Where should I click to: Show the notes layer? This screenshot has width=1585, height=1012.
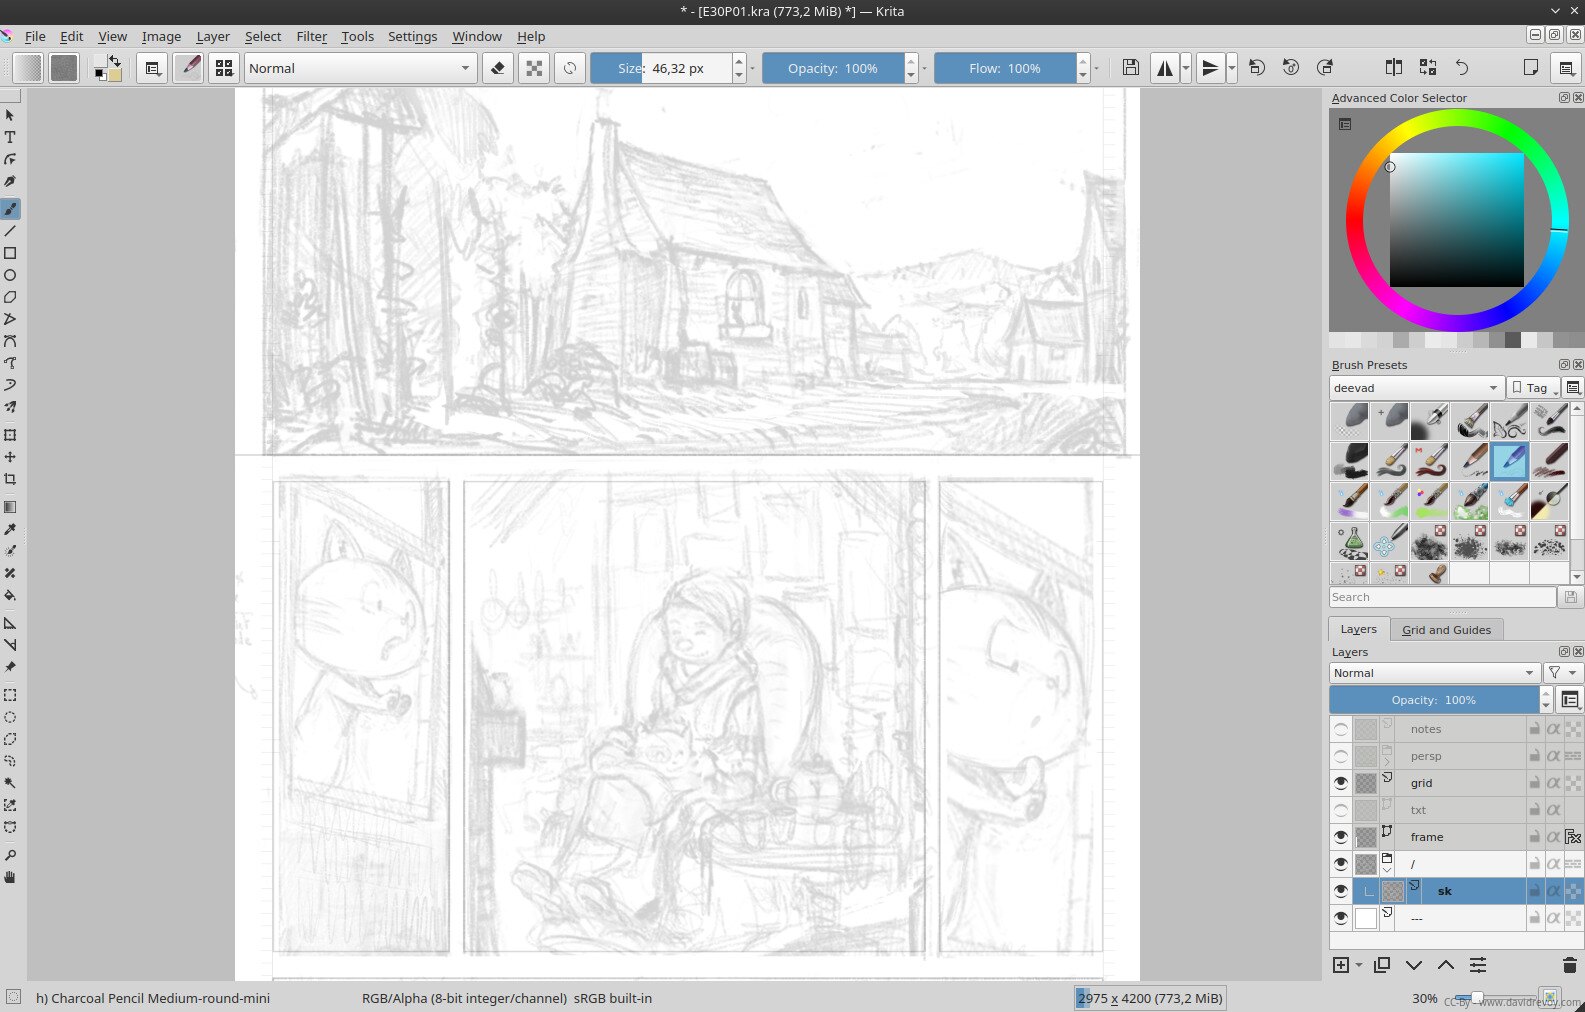1341,729
